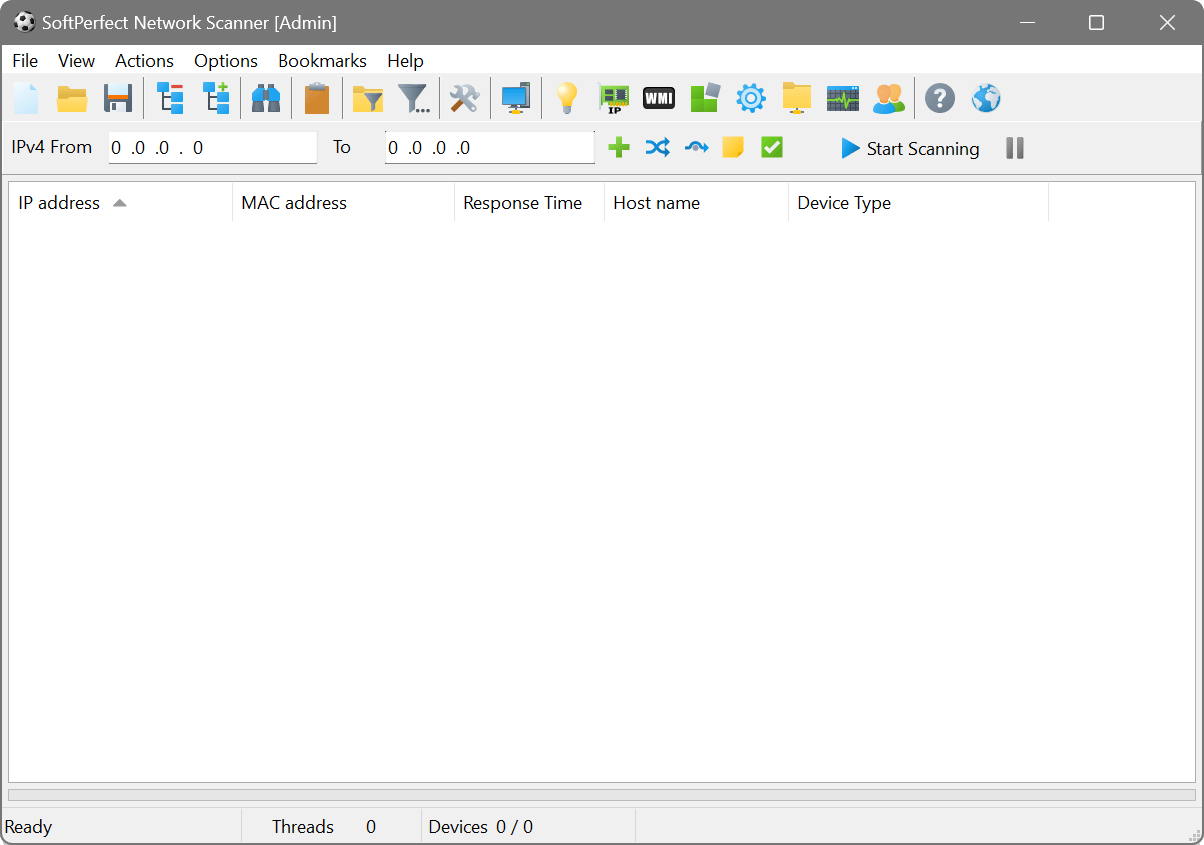The width and height of the screenshot is (1204, 845).
Task: Open the View menu
Action: [x=77, y=61]
